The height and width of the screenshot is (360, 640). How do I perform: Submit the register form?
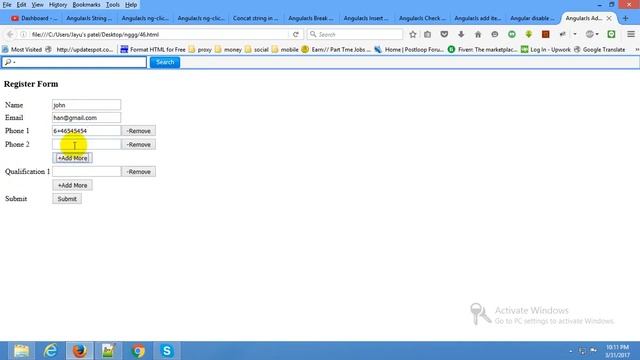[67, 199]
